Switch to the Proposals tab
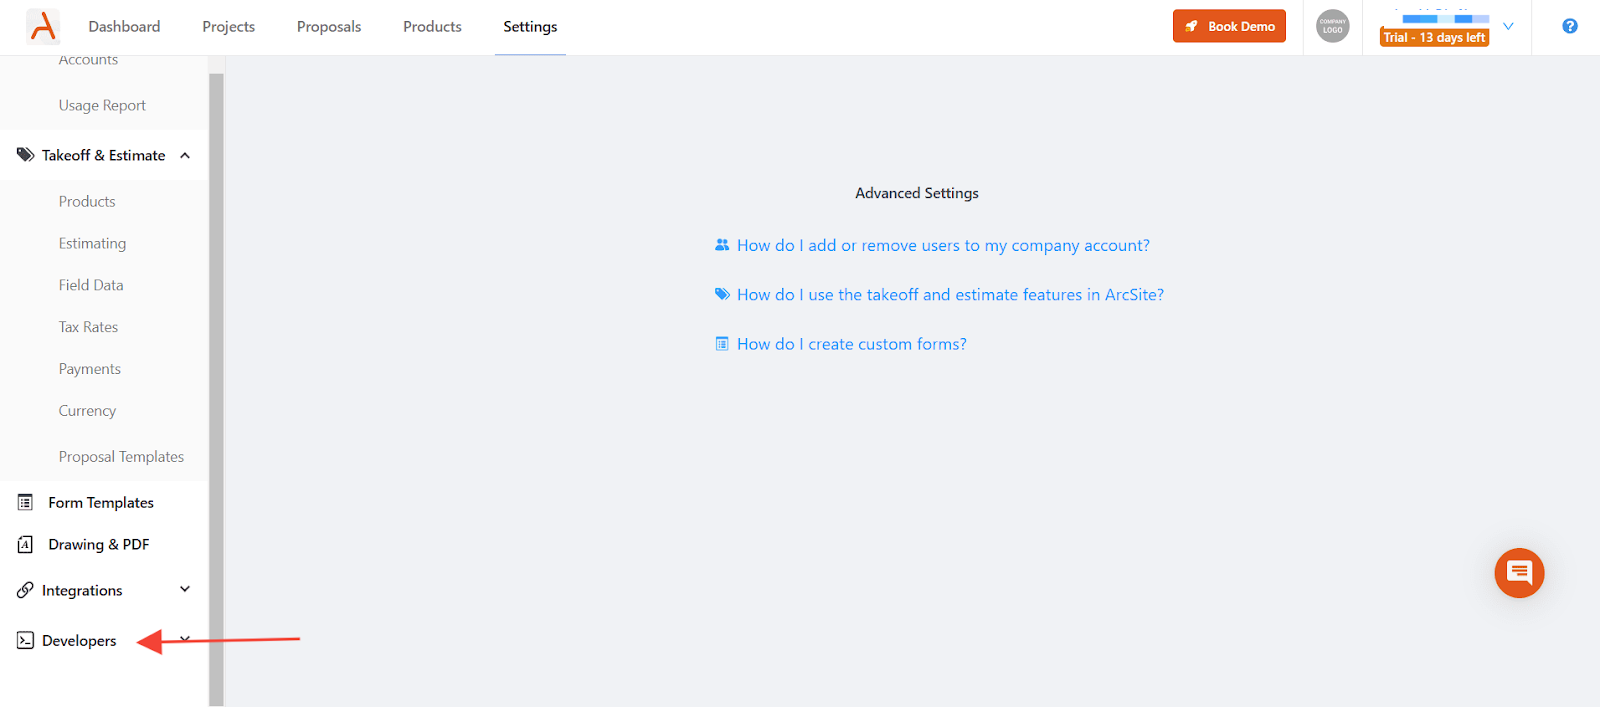The height and width of the screenshot is (707, 1600). click(329, 27)
